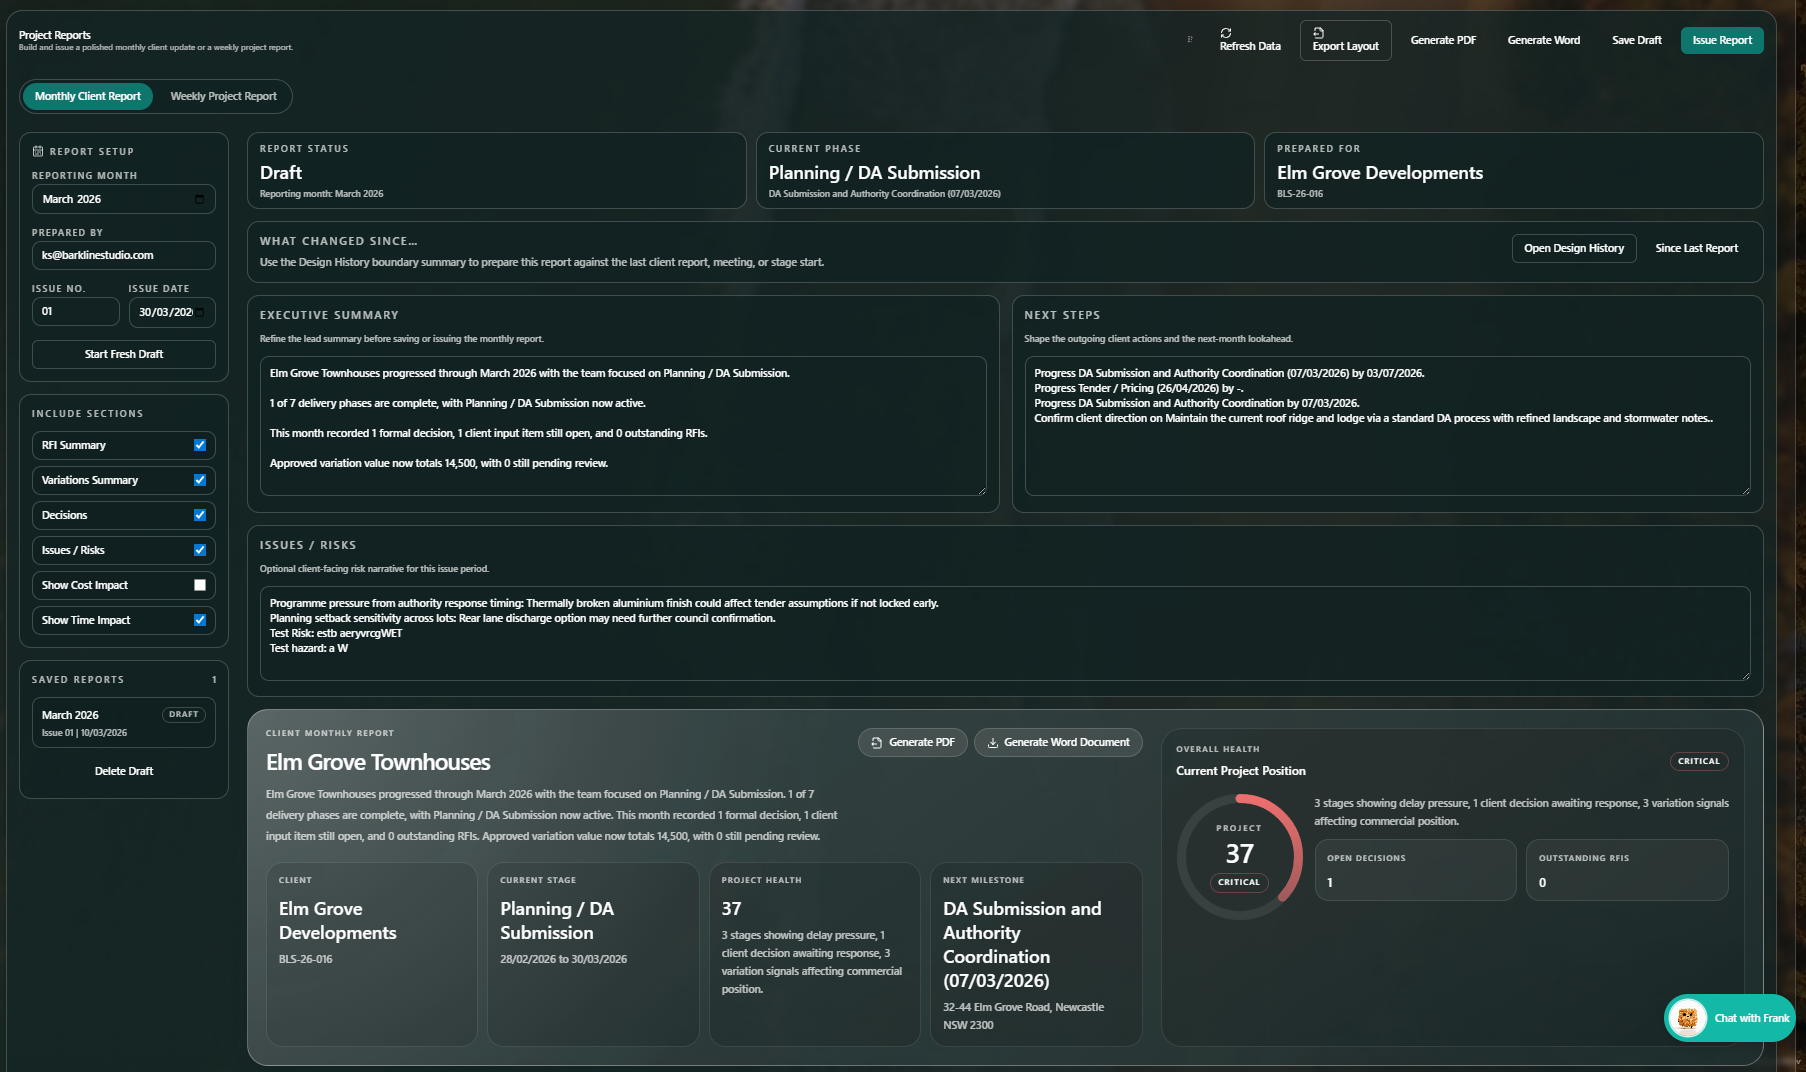This screenshot has width=1806, height=1072.
Task: Open the Since Last Report selector
Action: point(1696,248)
